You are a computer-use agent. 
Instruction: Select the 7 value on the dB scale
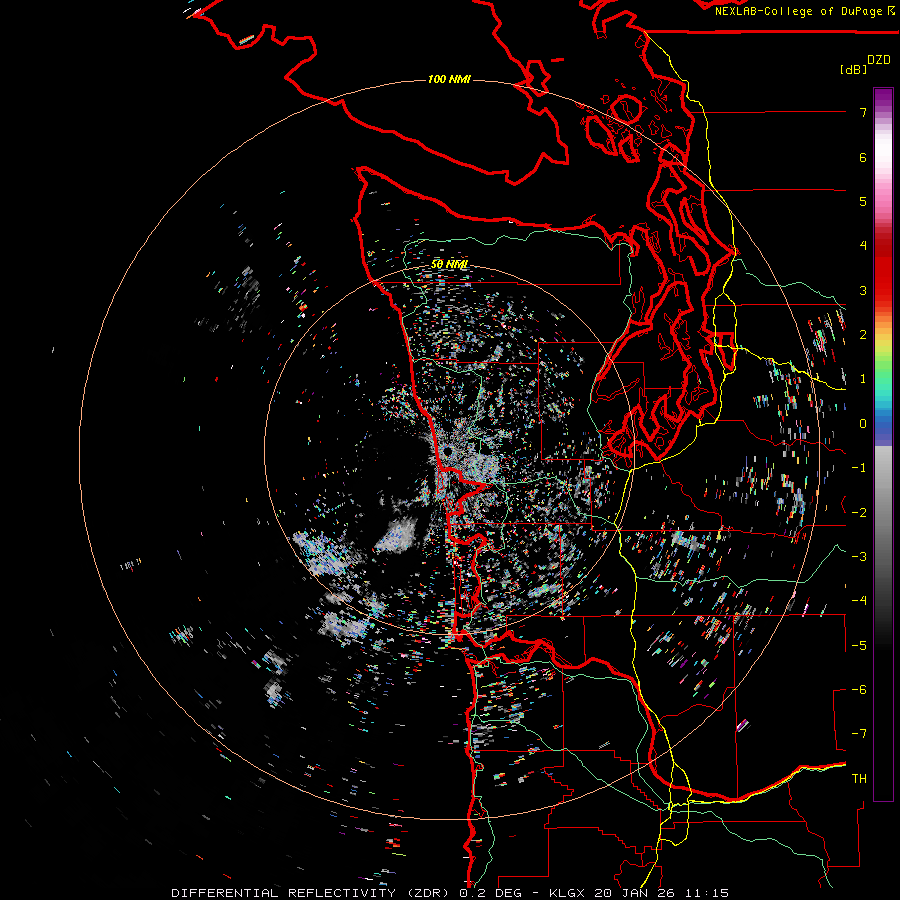(863, 112)
